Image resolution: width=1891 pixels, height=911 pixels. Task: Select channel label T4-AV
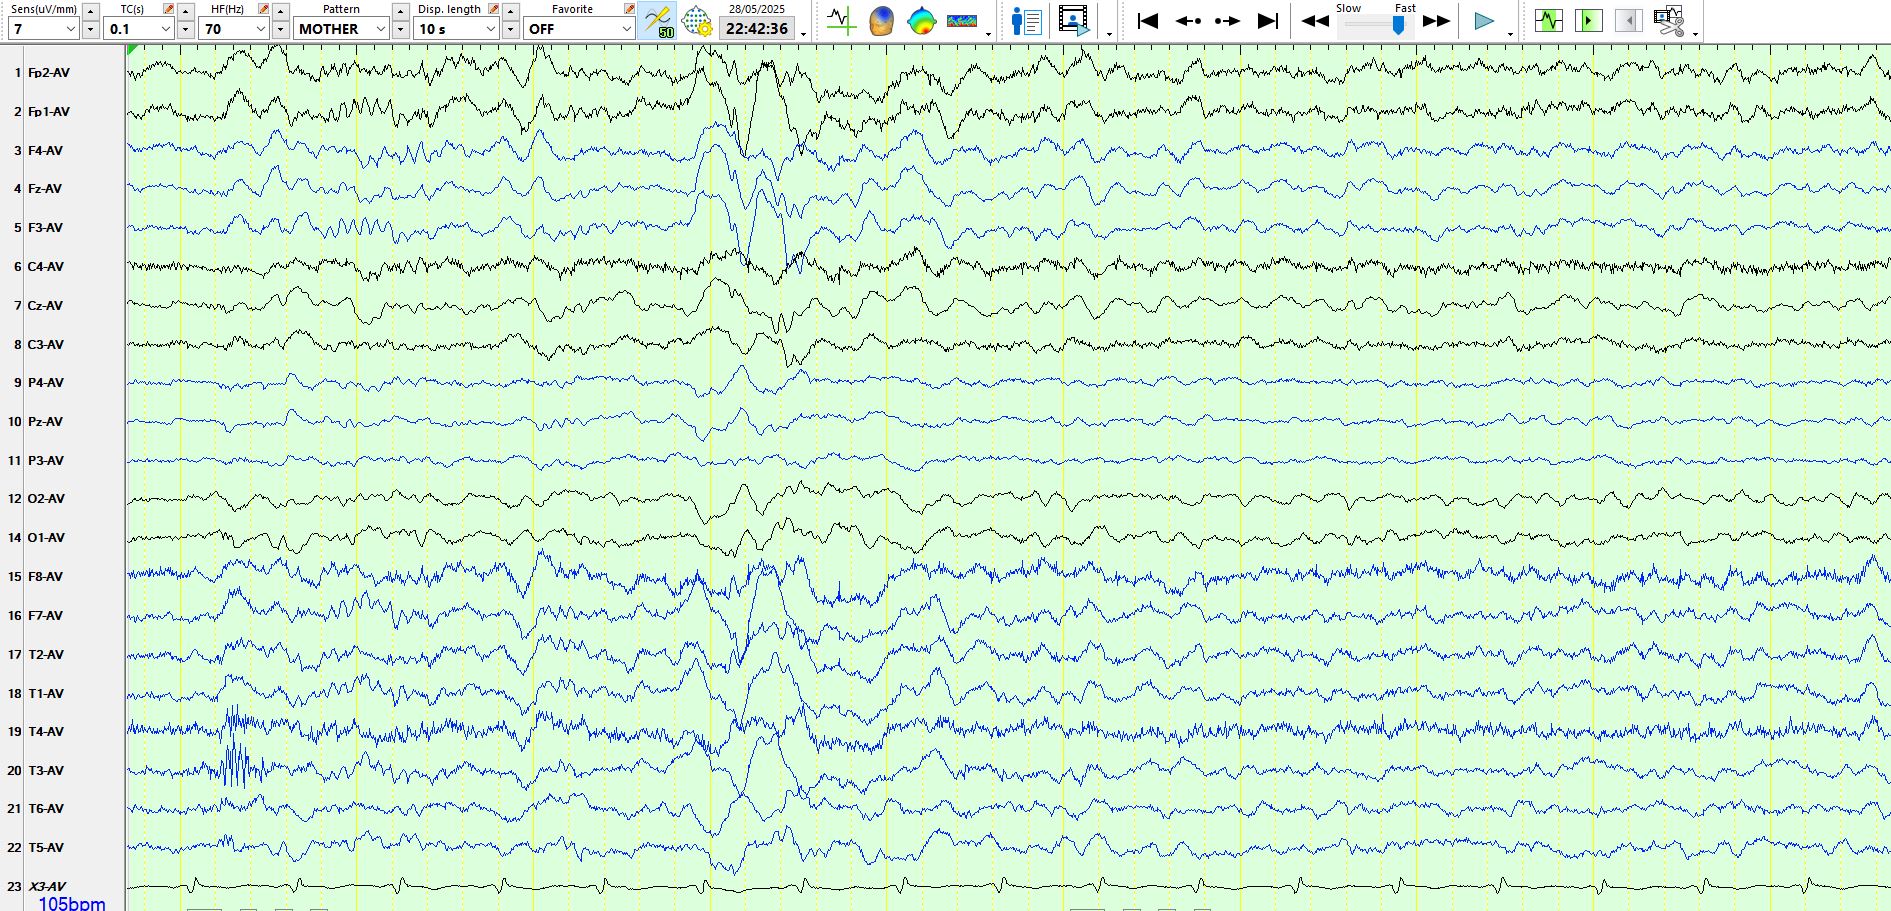point(46,732)
